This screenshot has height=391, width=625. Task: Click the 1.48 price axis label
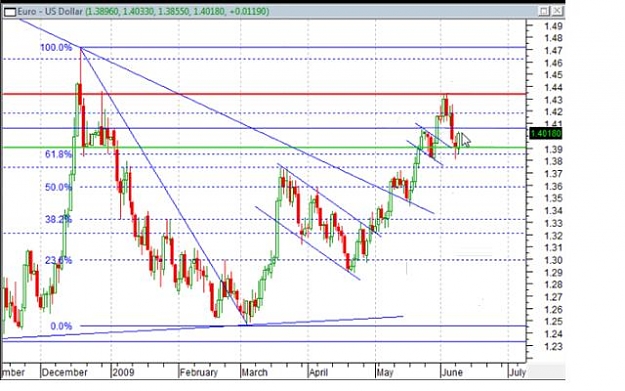(x=553, y=38)
